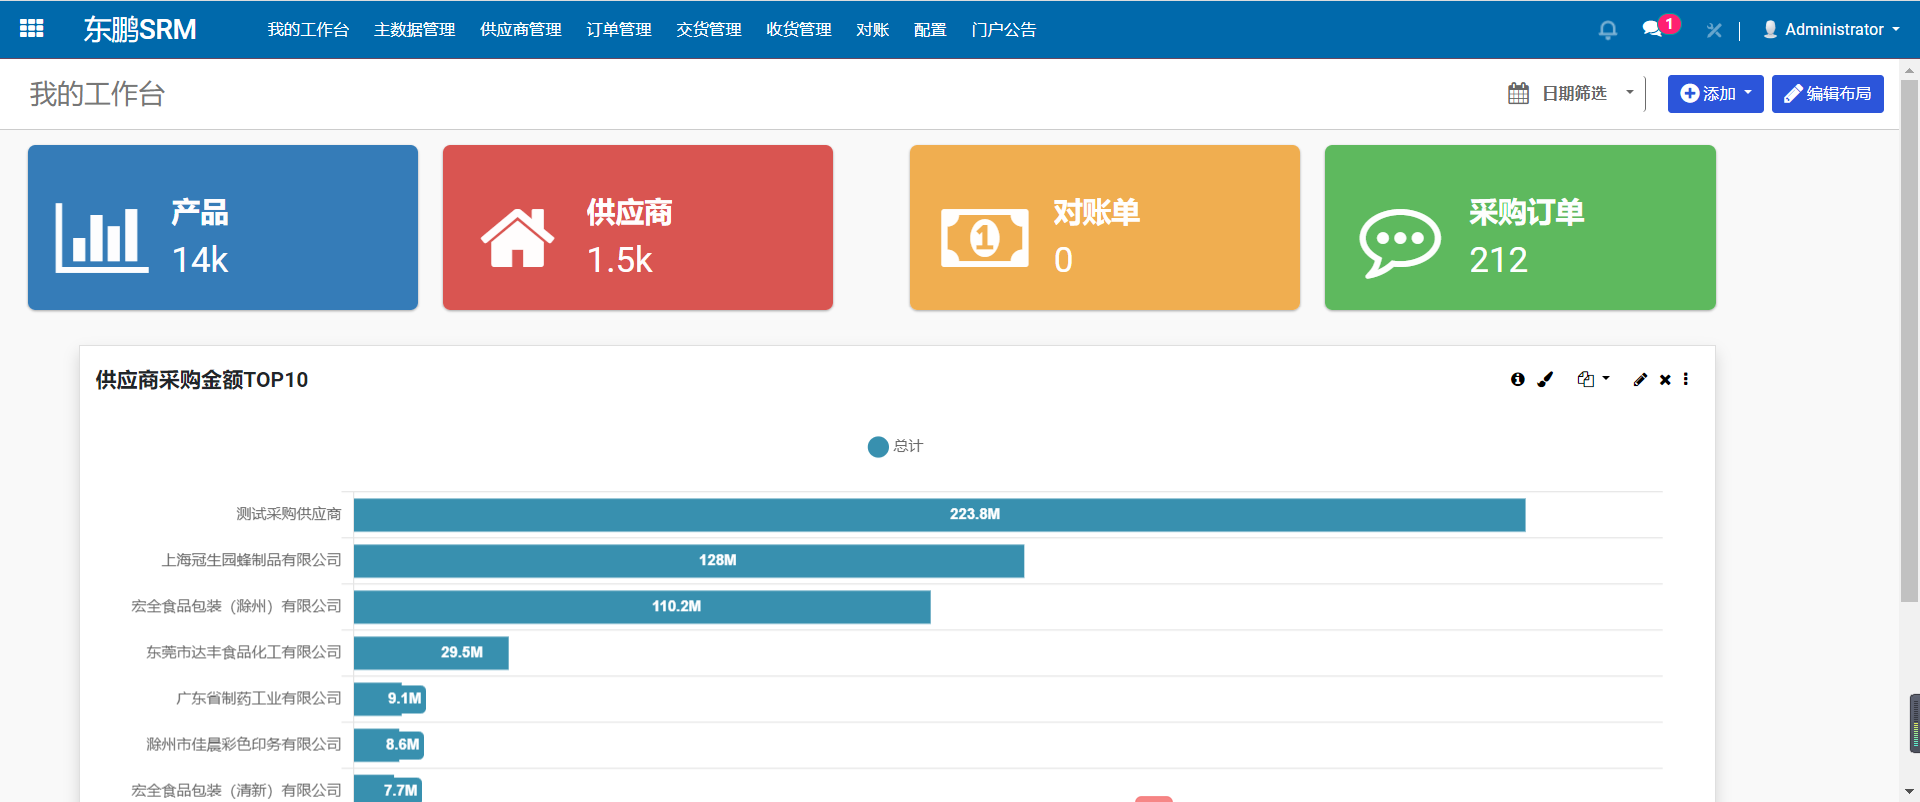
Task: Click the 东鹏SRM brand logo
Action: coord(139,30)
